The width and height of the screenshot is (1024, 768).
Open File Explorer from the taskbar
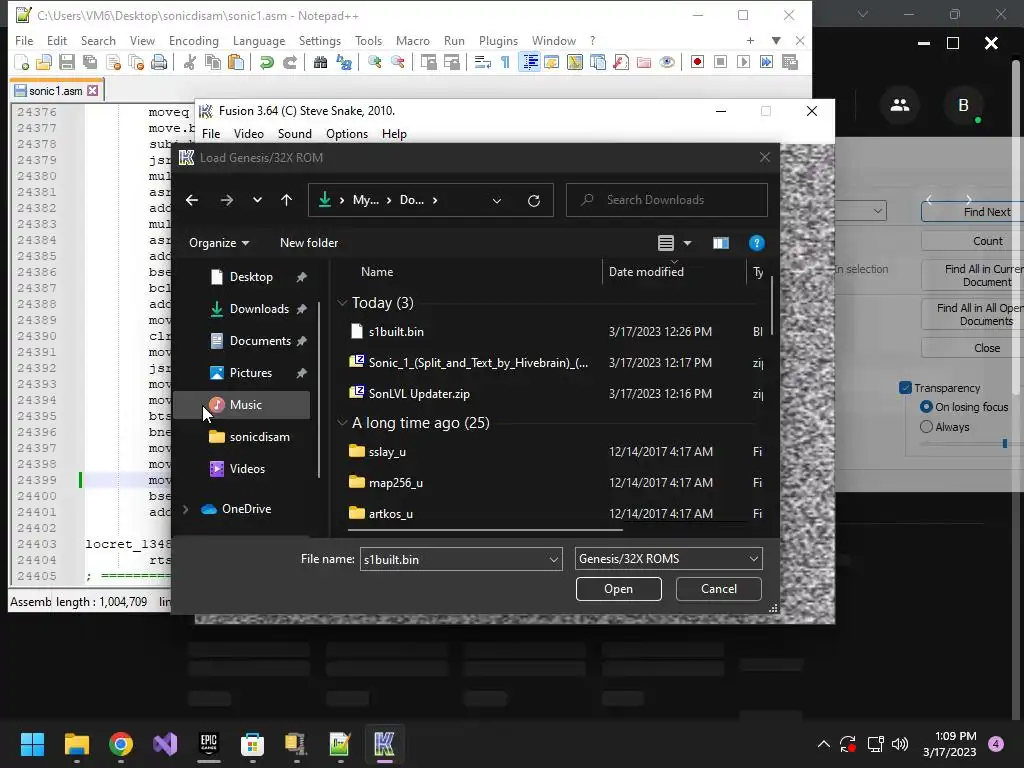point(76,744)
